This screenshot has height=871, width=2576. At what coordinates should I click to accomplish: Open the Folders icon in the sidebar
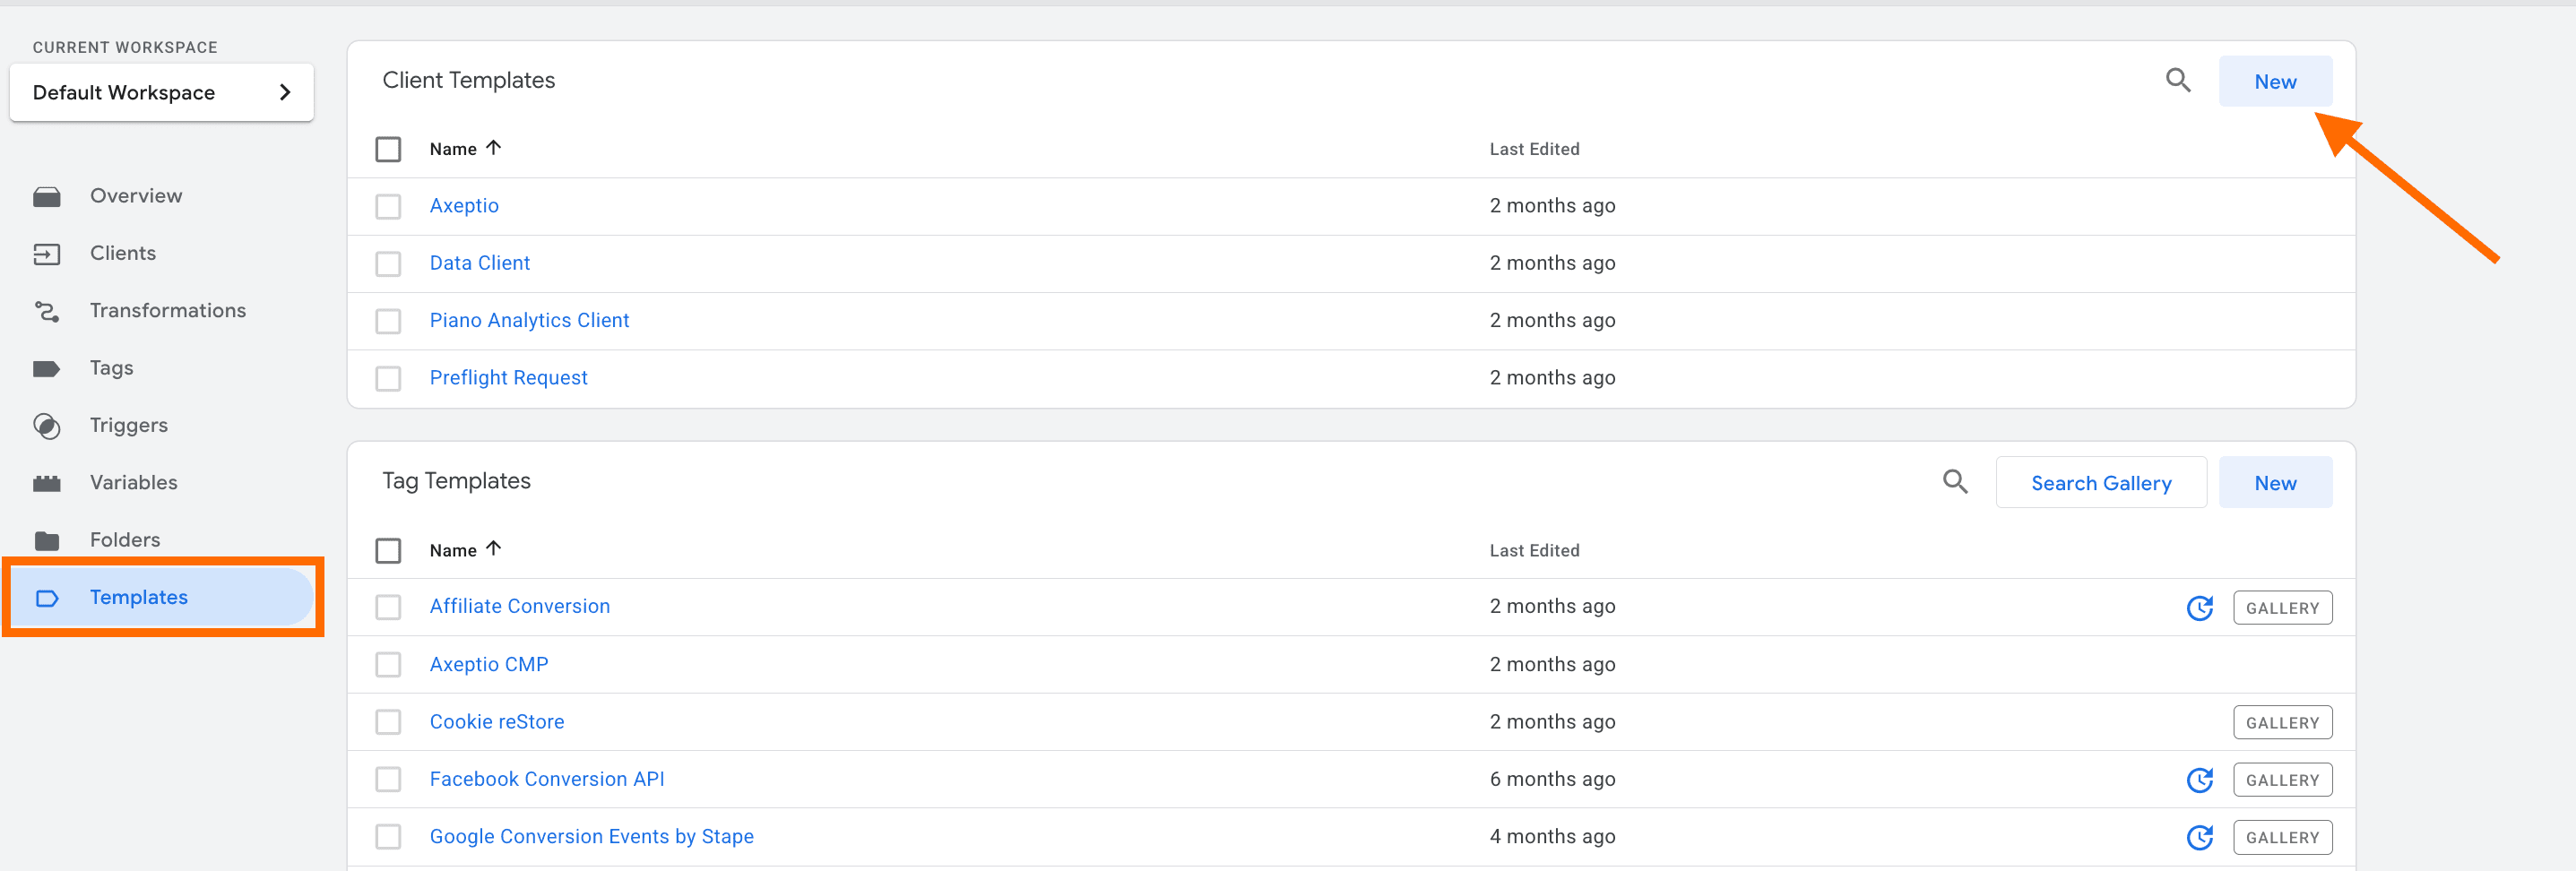coord(48,539)
